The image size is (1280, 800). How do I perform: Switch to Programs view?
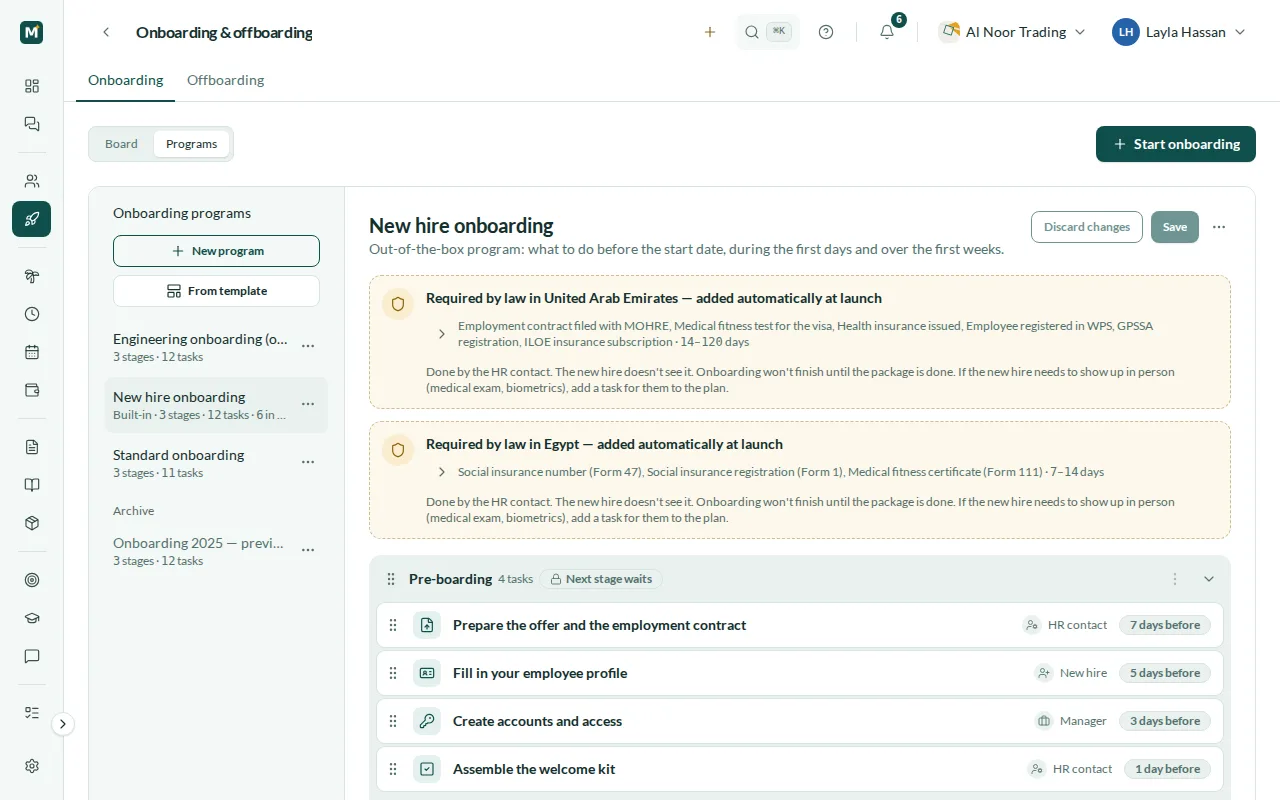(x=191, y=144)
